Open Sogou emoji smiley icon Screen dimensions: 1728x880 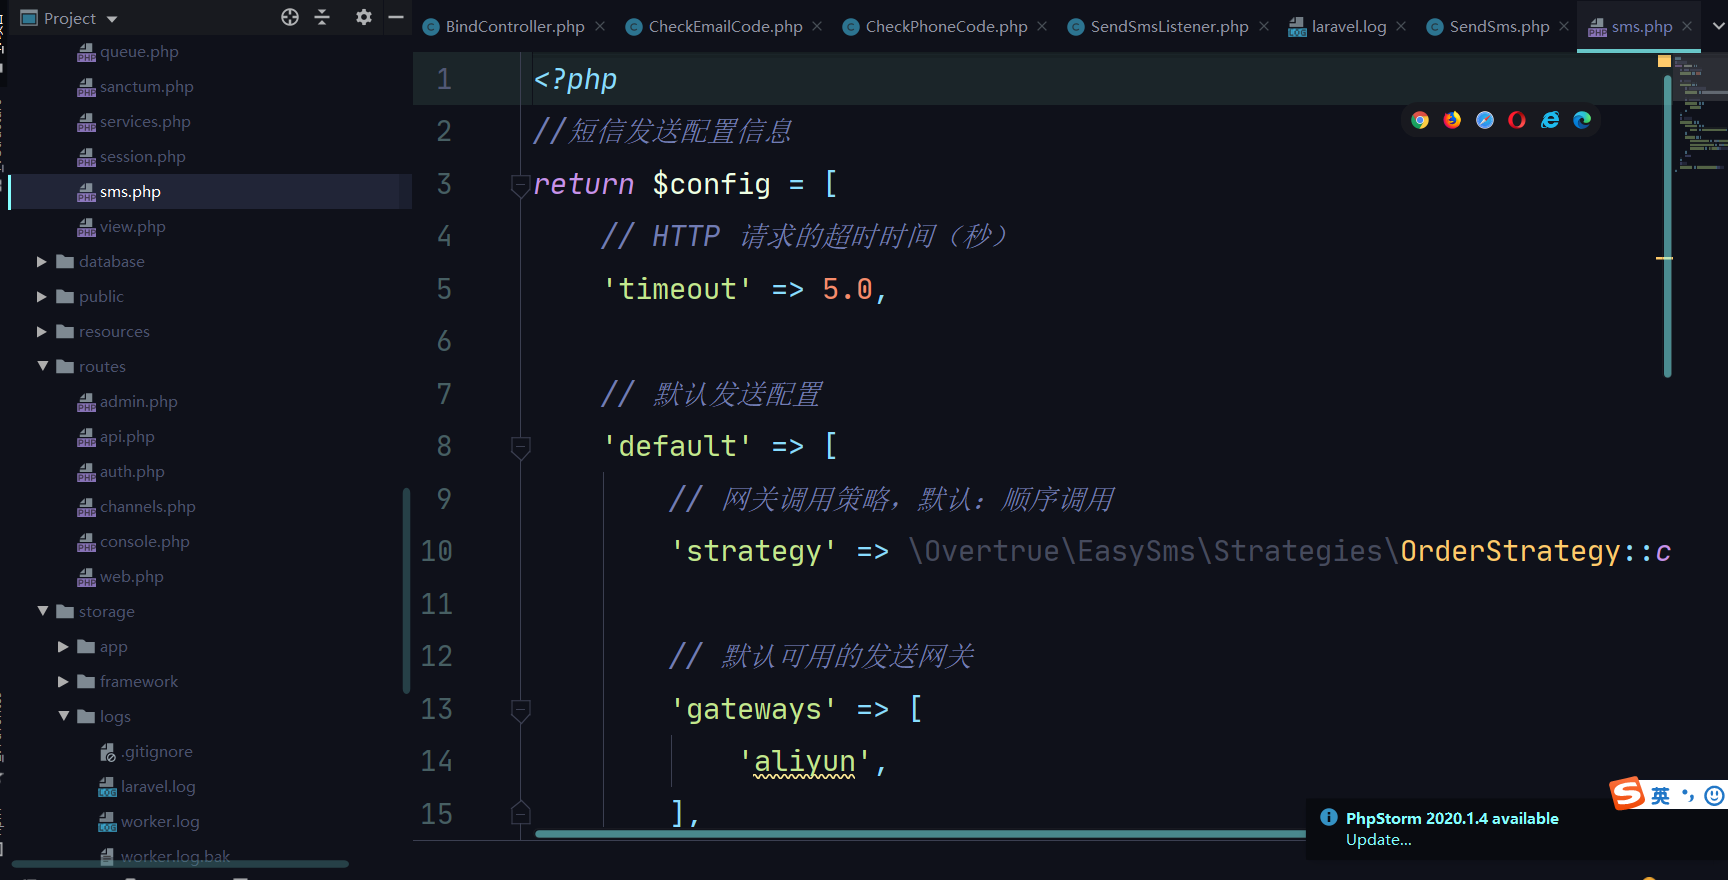click(x=1714, y=796)
